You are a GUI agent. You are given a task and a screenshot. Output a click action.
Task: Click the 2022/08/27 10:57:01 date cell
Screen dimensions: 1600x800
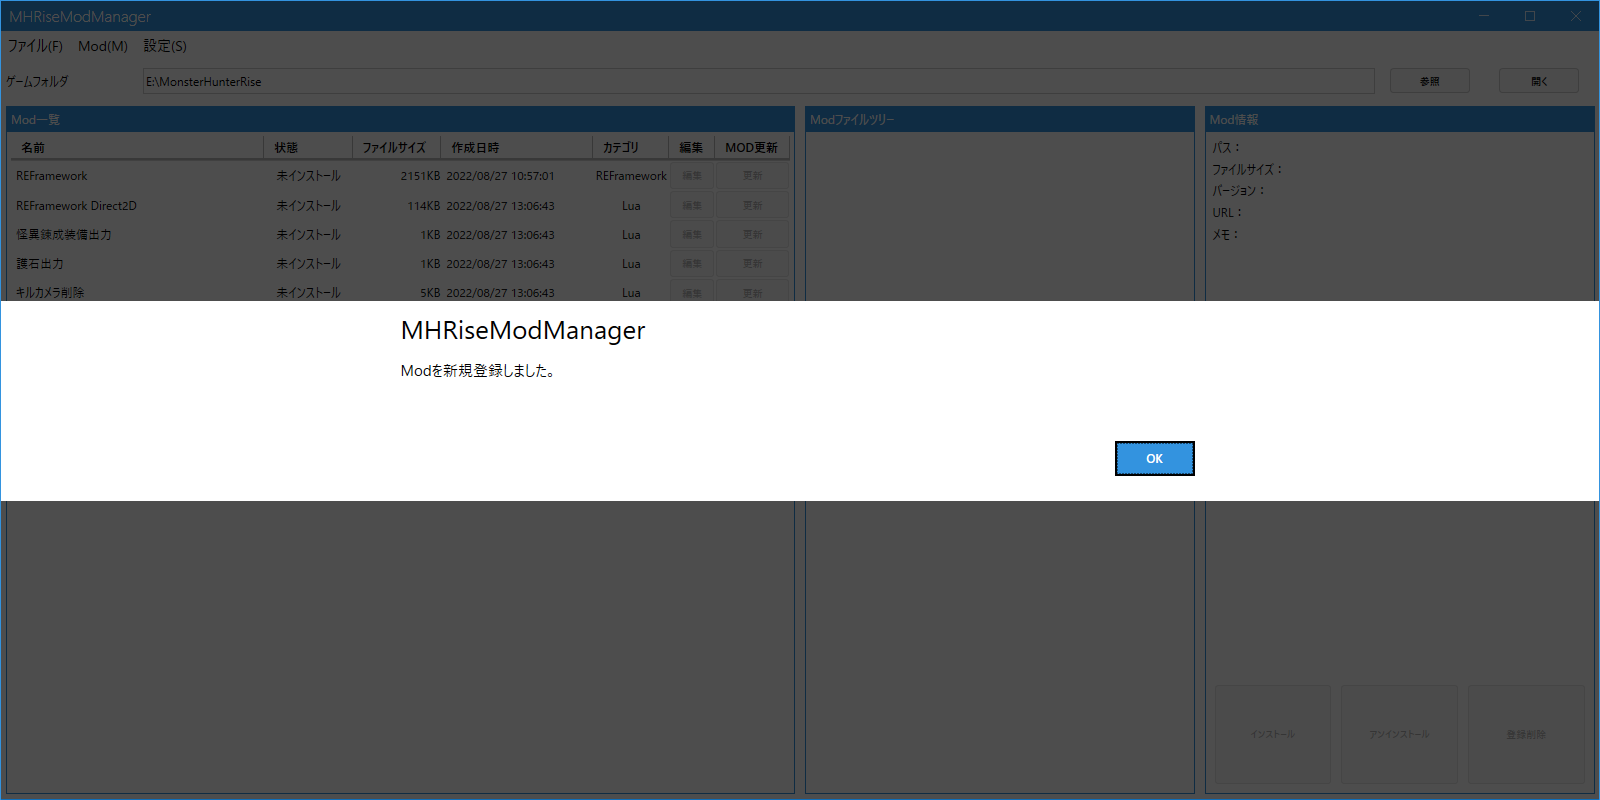click(500, 176)
